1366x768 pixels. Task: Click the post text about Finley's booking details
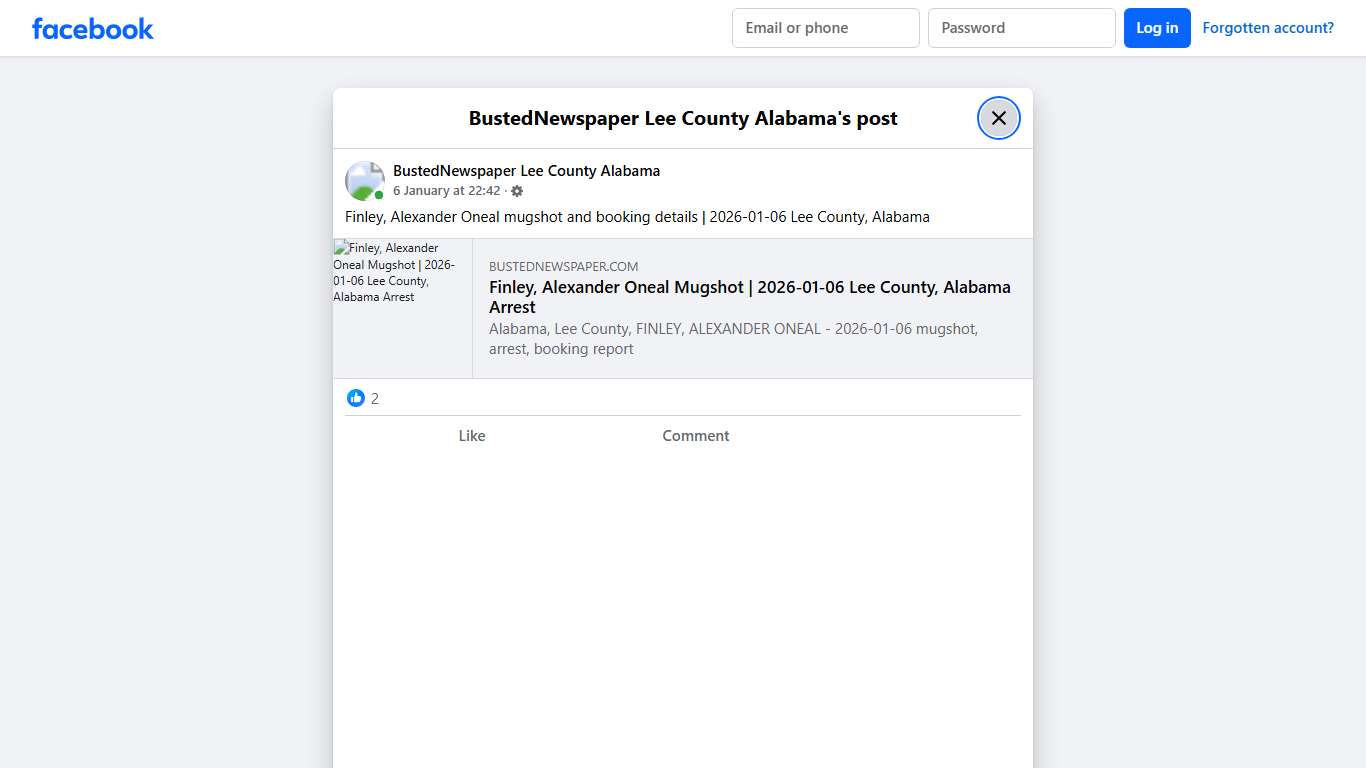pos(637,216)
